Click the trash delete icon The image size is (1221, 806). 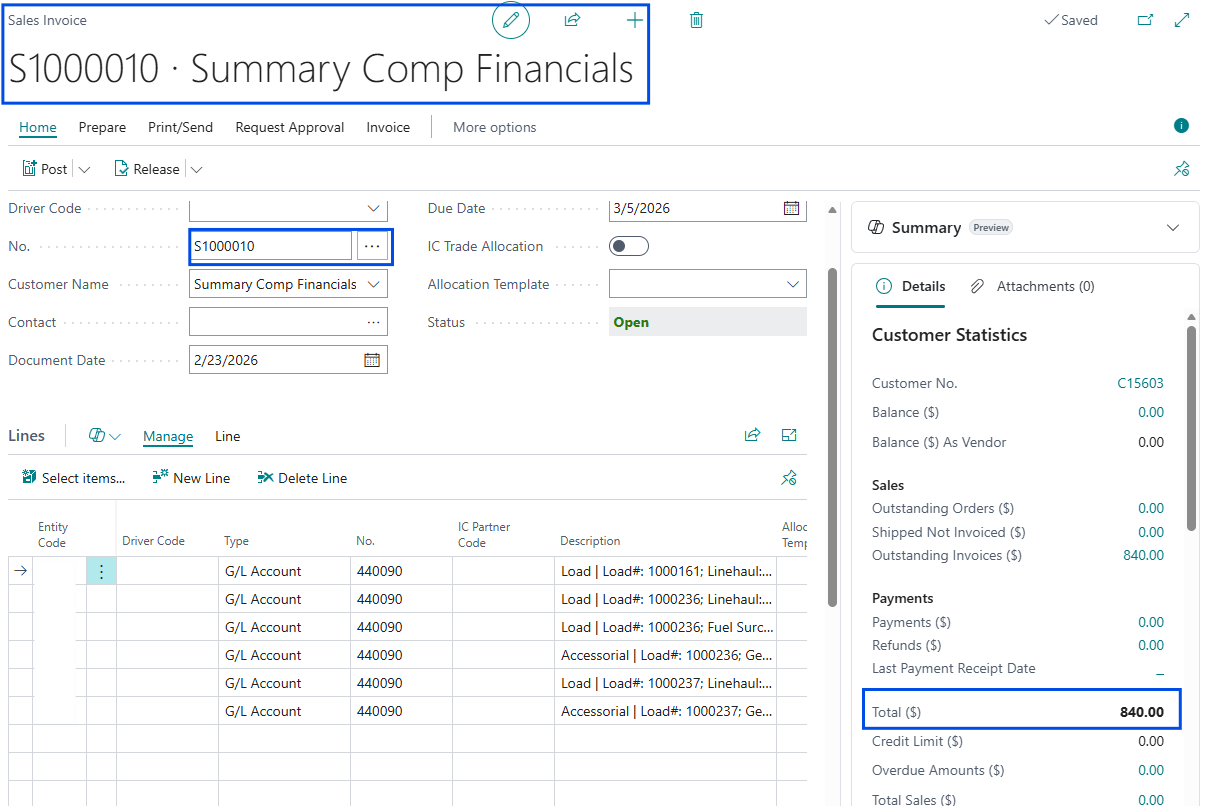click(696, 20)
